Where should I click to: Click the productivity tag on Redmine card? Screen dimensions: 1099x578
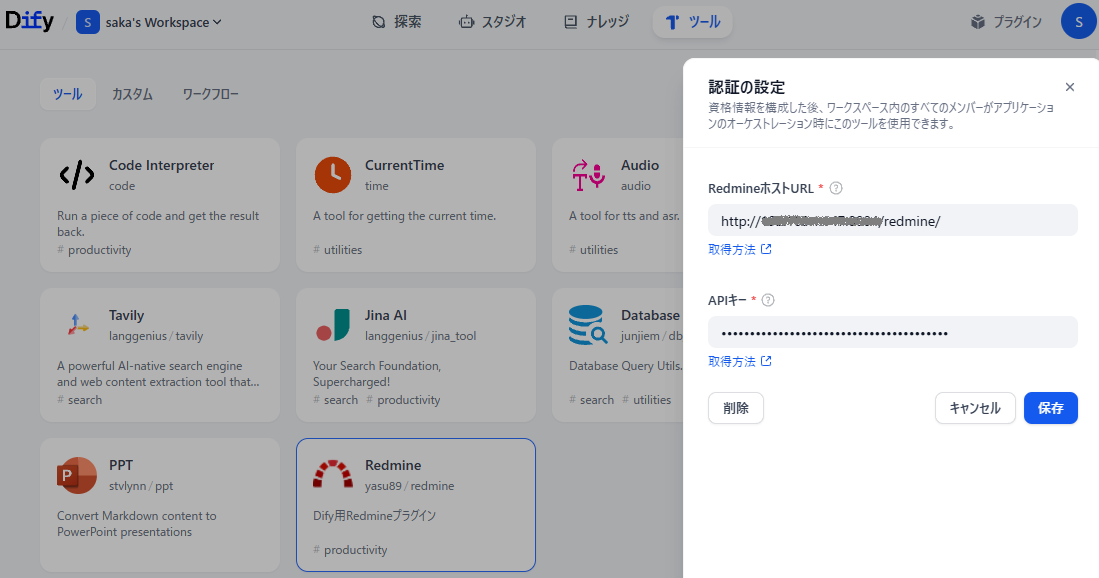click(350, 550)
